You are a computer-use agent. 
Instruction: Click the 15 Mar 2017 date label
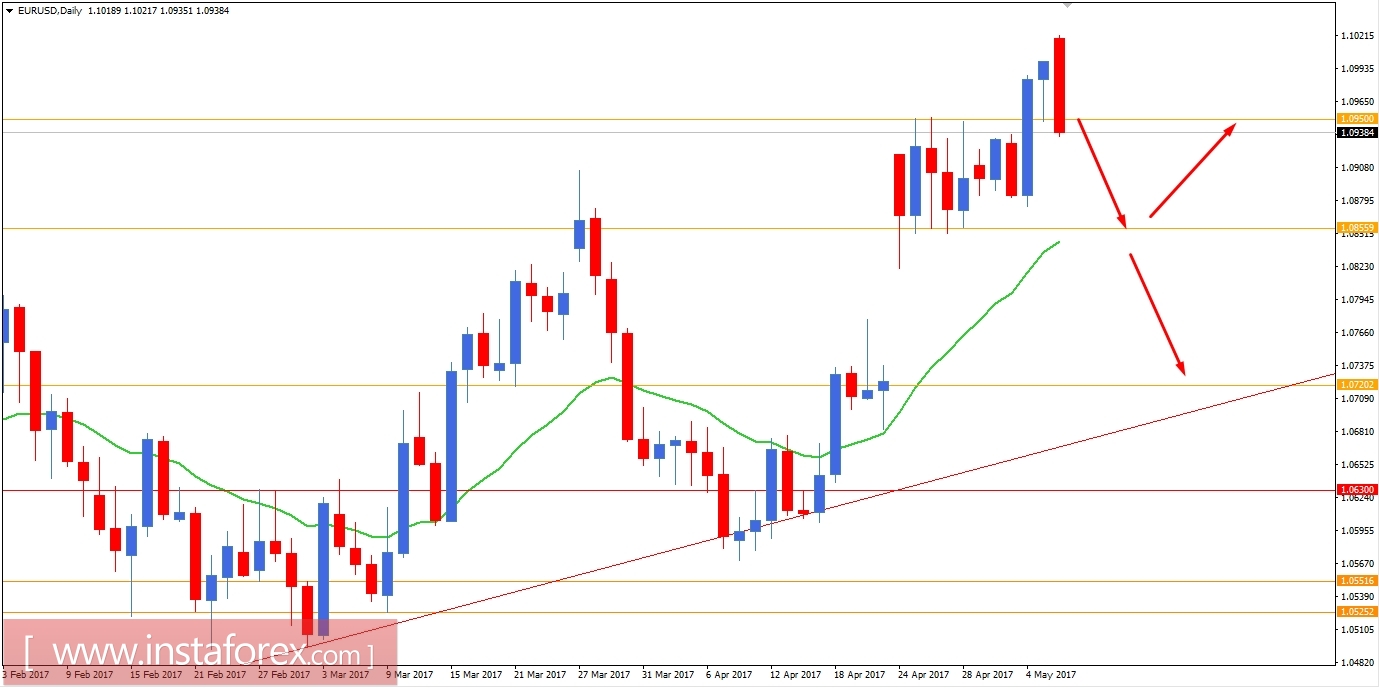point(476,675)
